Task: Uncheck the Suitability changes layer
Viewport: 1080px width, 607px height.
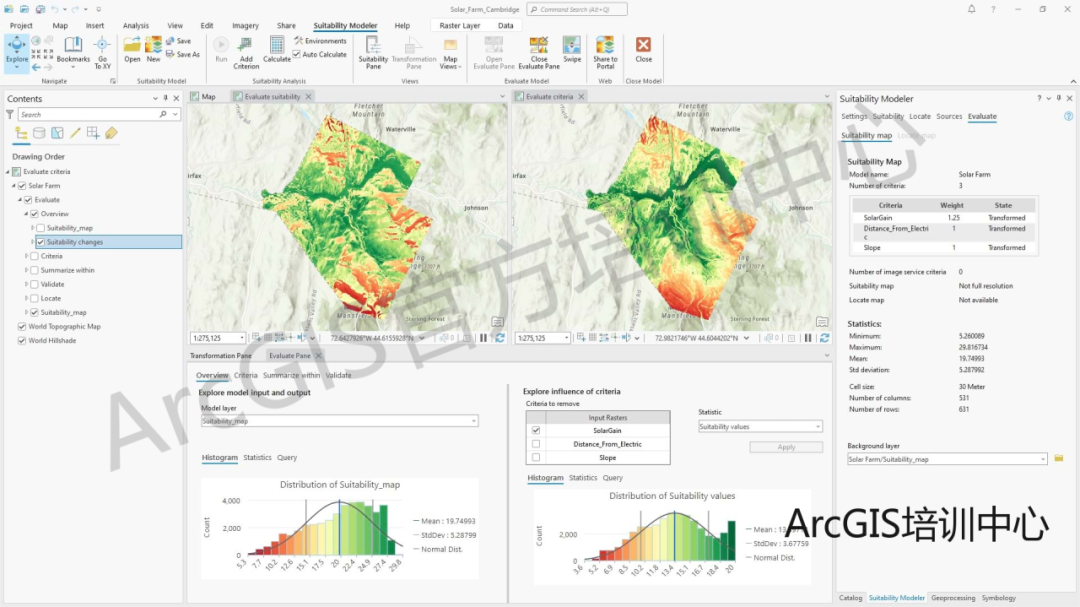Action: click(x=41, y=242)
